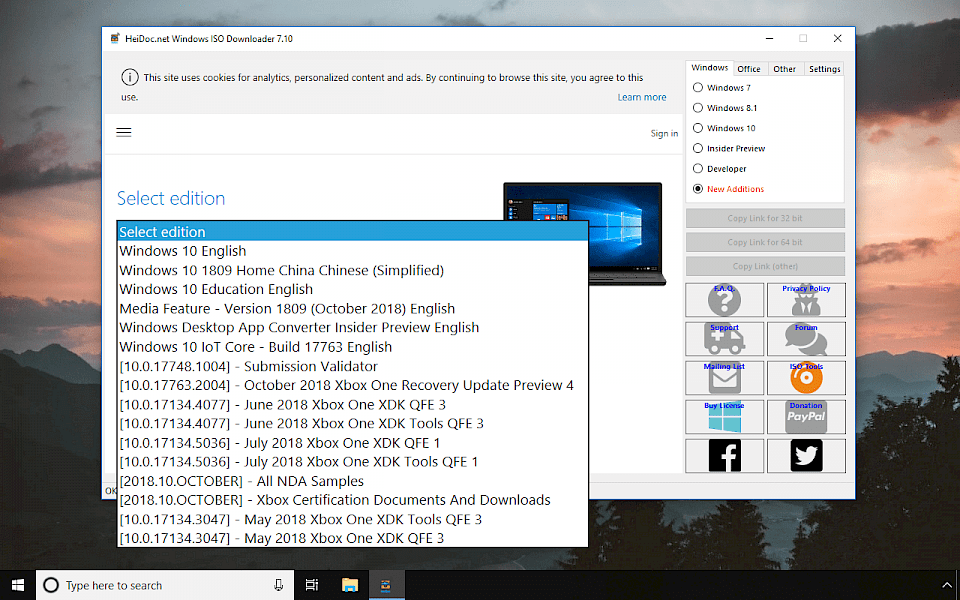This screenshot has width=960, height=600.
Task: Select July 2018 Xbox One XDK QFE 1
Action: [353, 443]
